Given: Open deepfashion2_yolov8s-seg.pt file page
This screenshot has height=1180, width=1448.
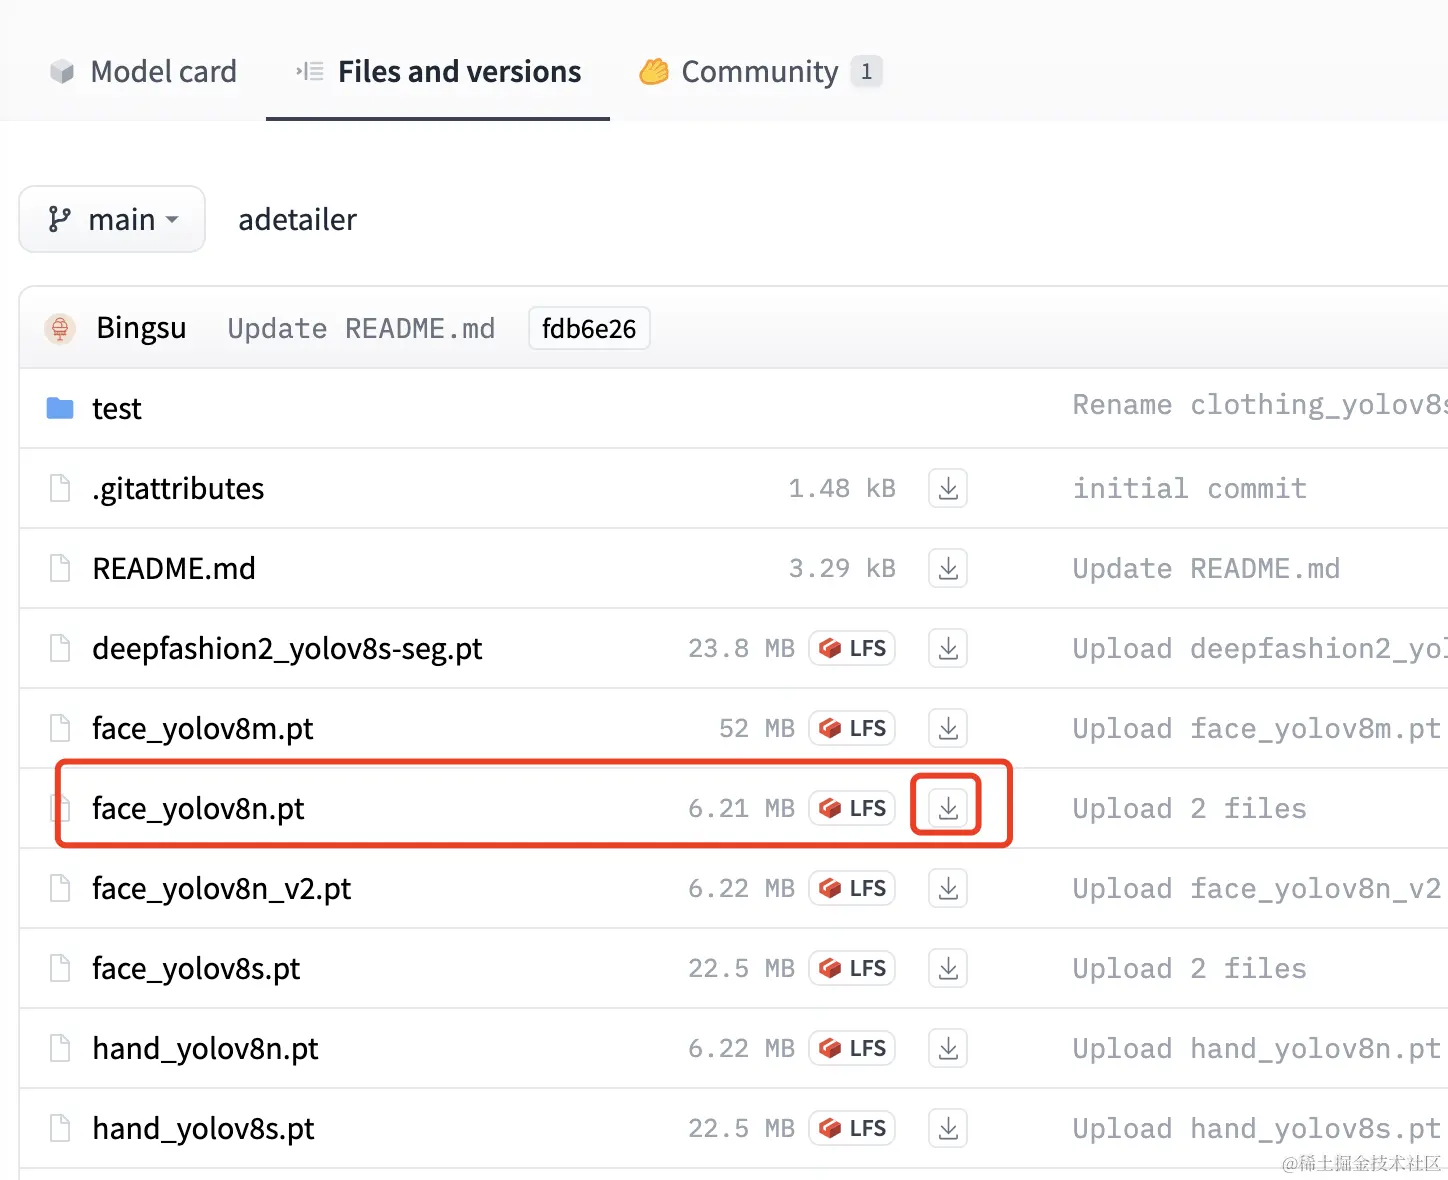Looking at the screenshot, I should click(x=287, y=648).
